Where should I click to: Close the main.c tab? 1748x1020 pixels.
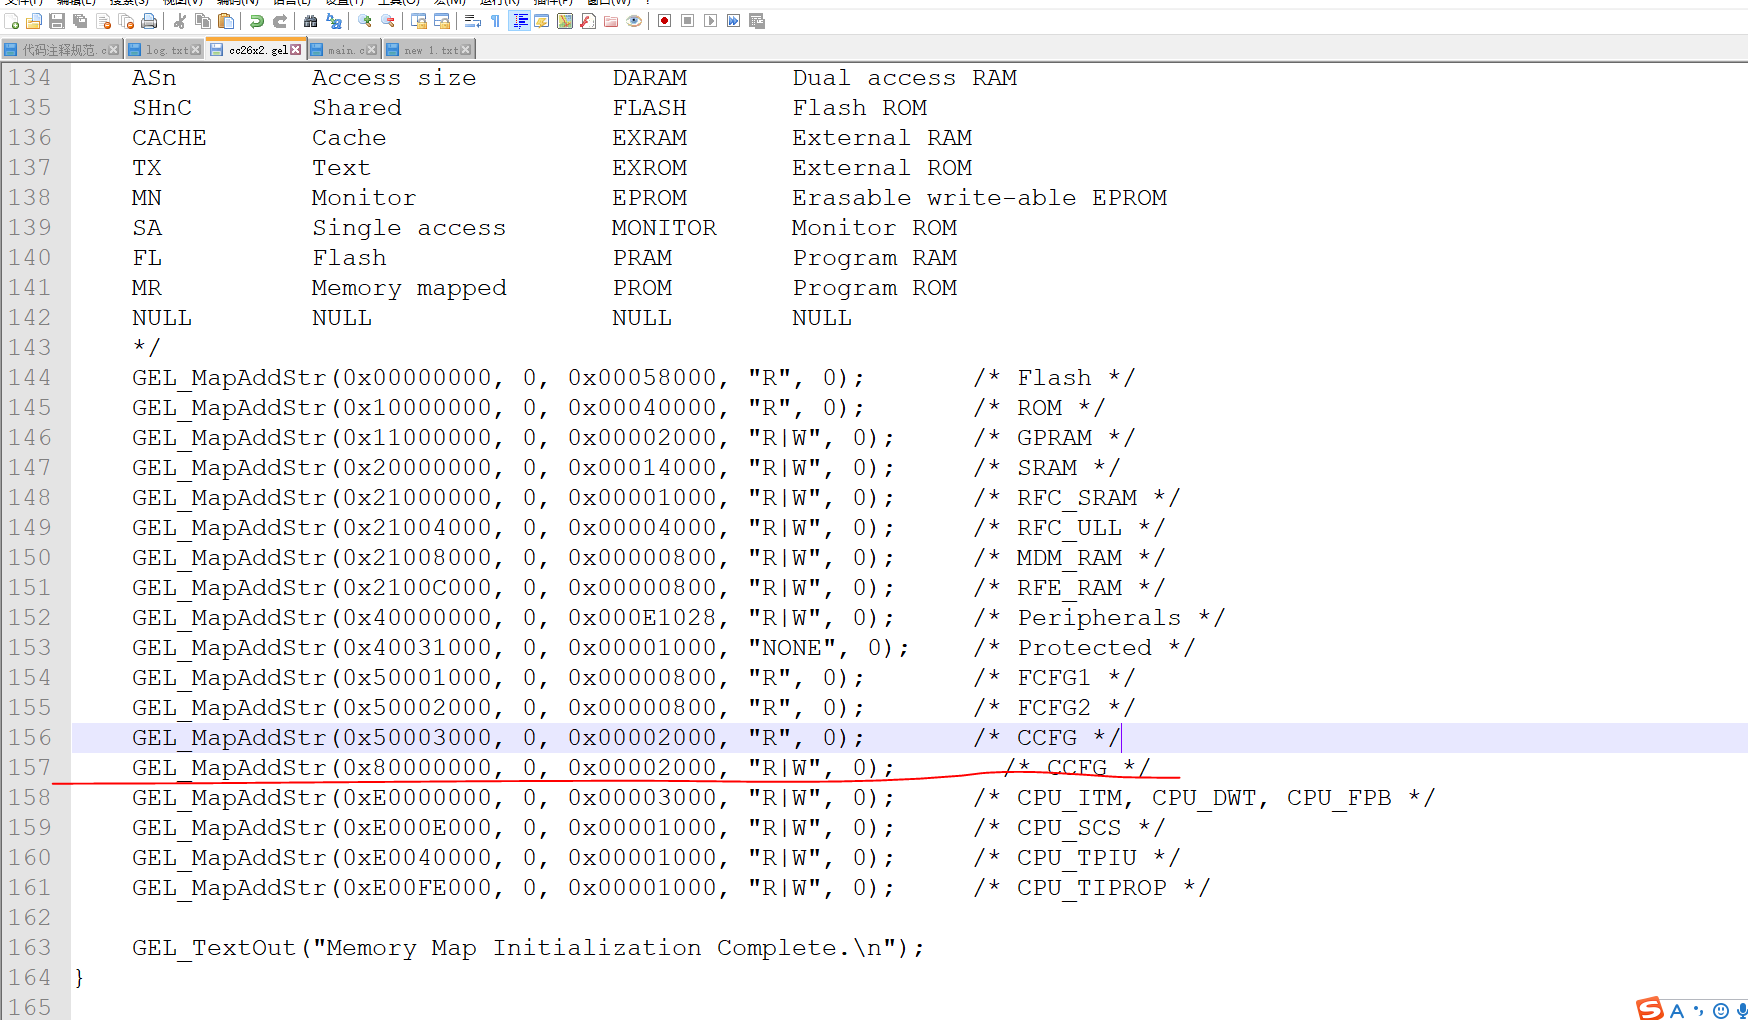(372, 50)
